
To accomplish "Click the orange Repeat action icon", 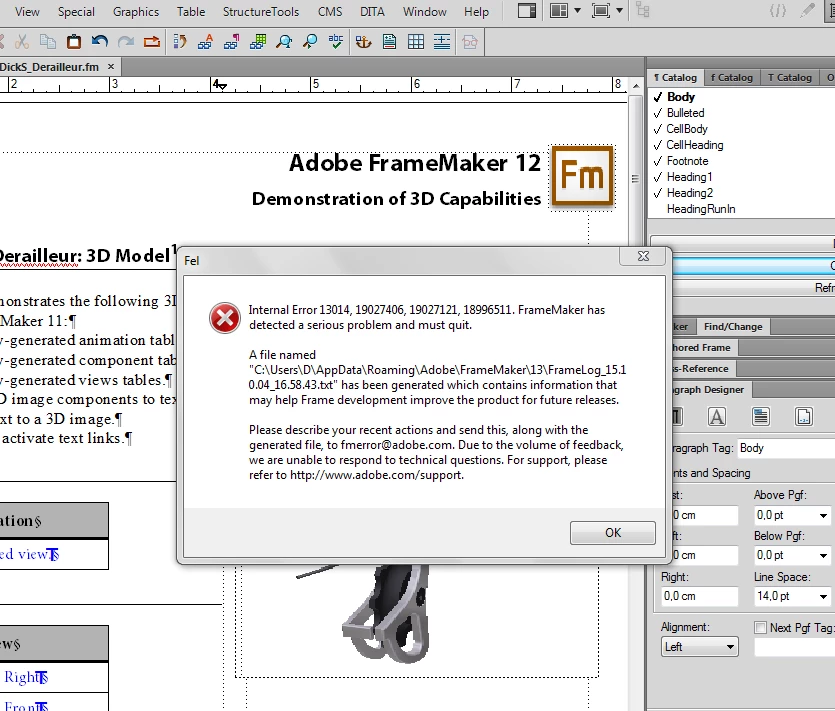I will [152, 42].
